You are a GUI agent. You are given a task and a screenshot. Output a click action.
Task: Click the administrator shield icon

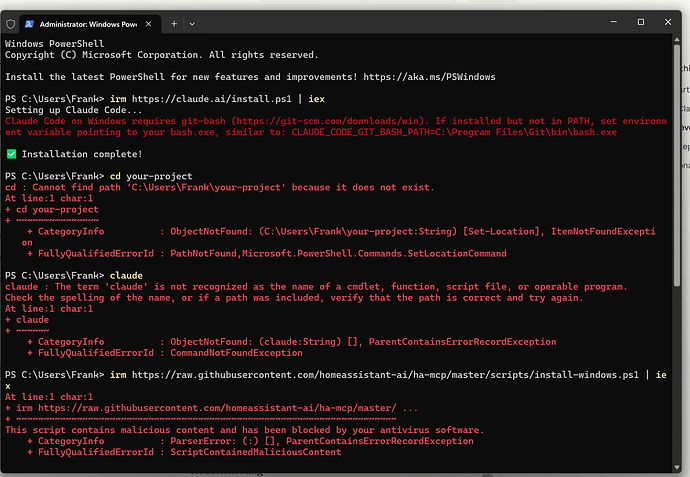(x=11, y=22)
